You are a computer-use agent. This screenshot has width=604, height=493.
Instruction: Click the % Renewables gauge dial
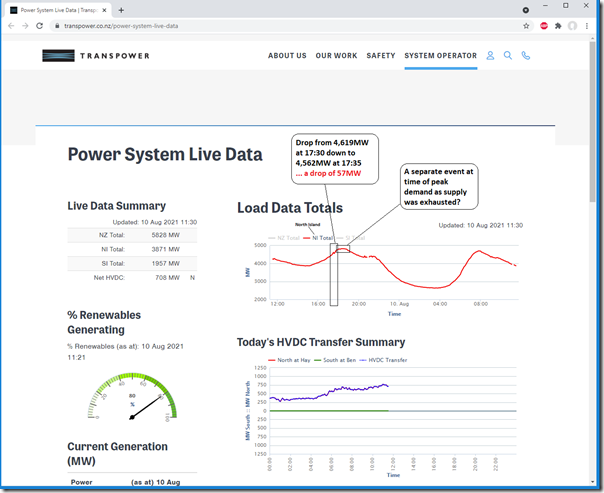[132, 397]
